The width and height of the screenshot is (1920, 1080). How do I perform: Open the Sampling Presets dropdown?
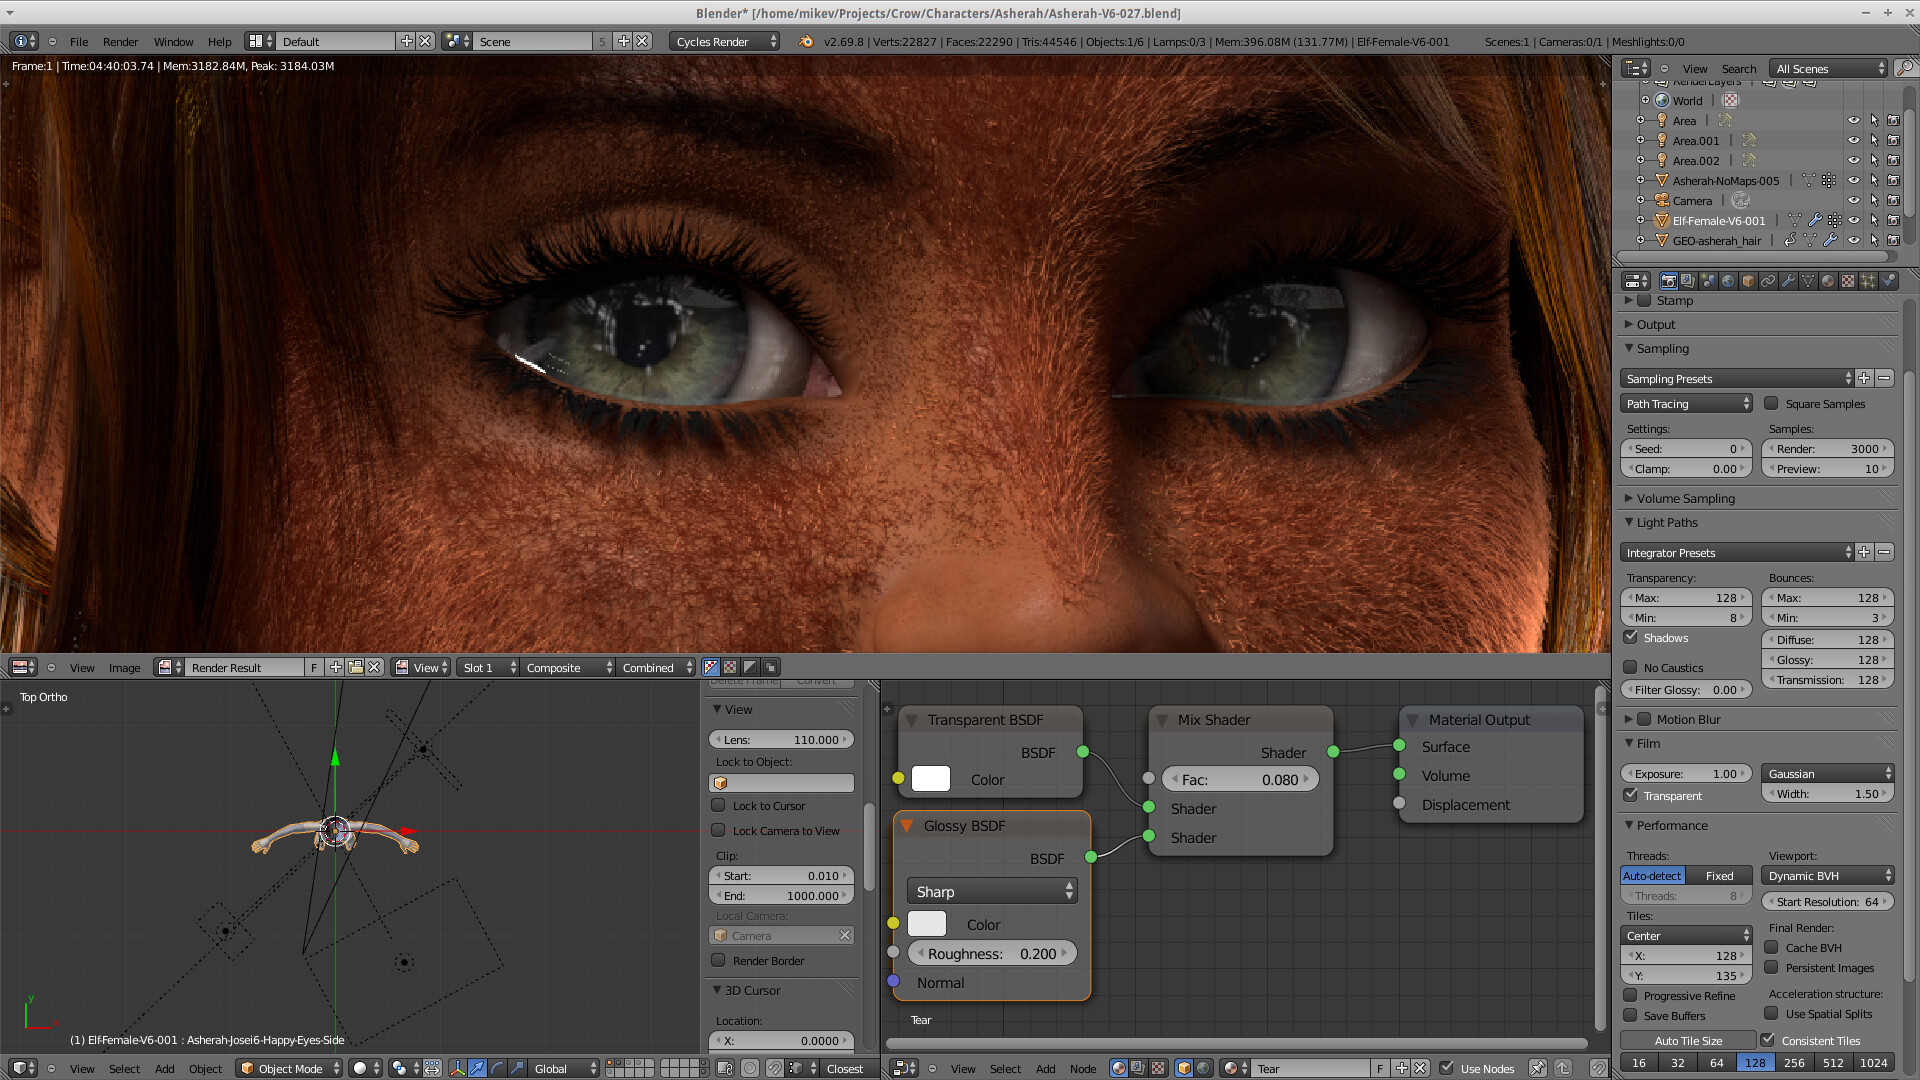1738,378
